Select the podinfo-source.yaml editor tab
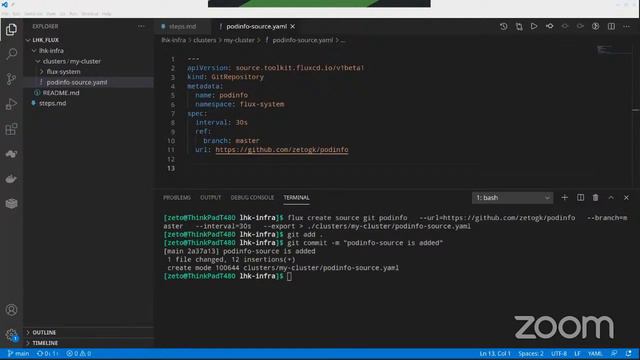The height and width of the screenshot is (360, 640). [256, 26]
